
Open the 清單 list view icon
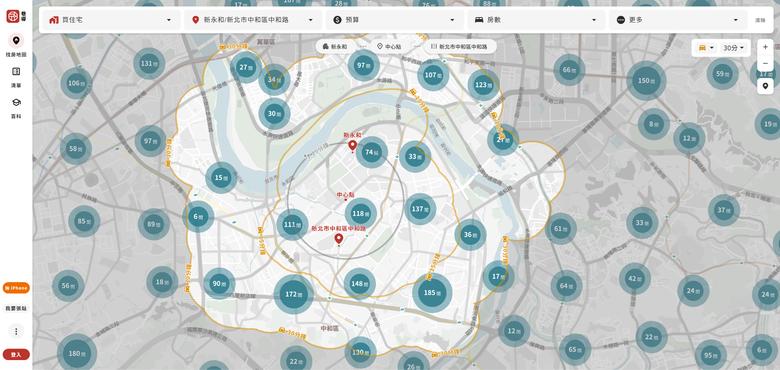click(x=16, y=72)
